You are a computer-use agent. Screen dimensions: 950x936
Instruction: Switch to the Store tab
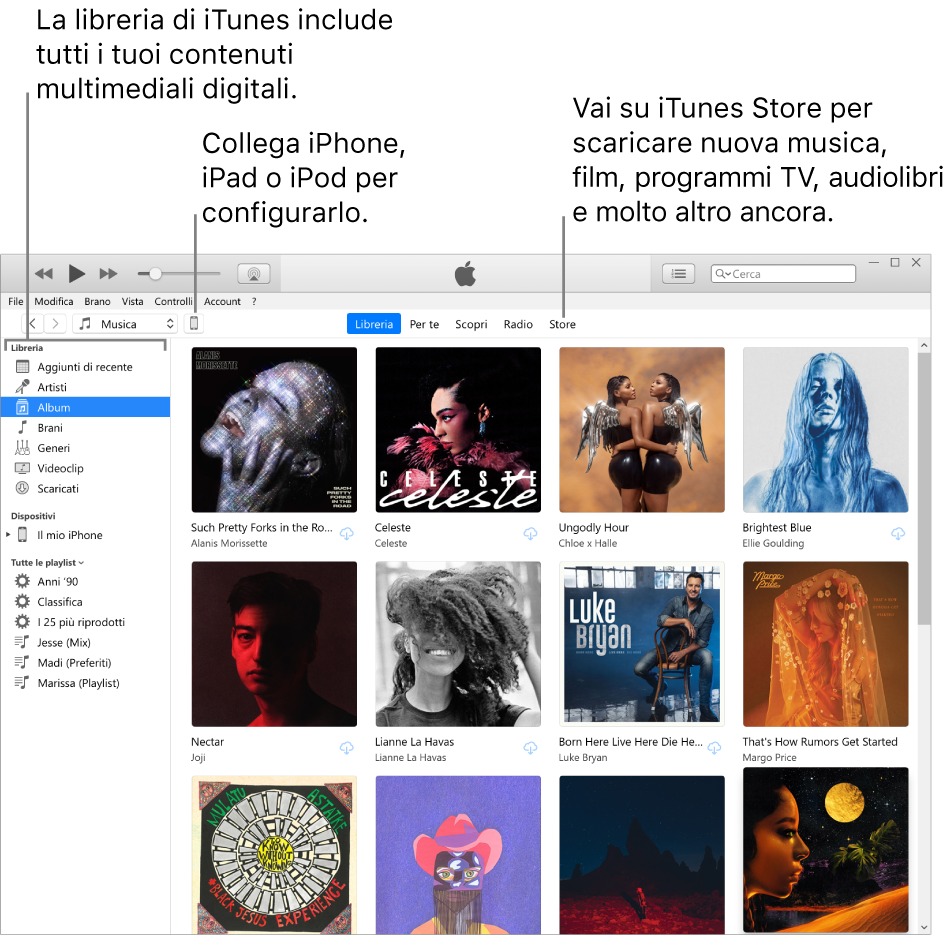pos(562,324)
